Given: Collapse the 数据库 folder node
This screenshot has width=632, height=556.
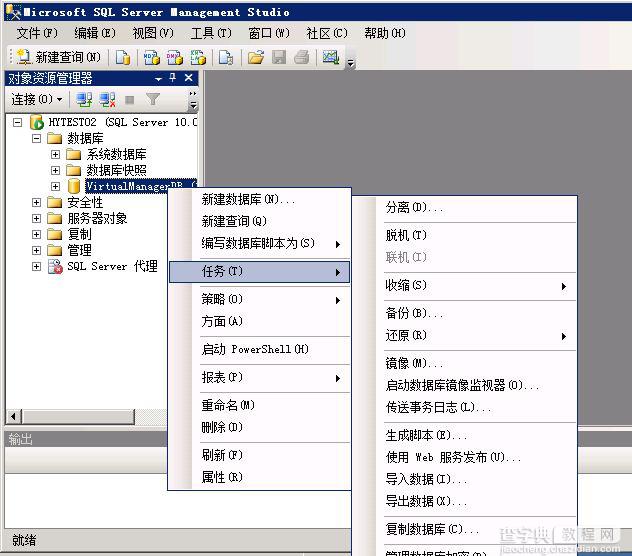Looking at the screenshot, I should [x=36, y=138].
